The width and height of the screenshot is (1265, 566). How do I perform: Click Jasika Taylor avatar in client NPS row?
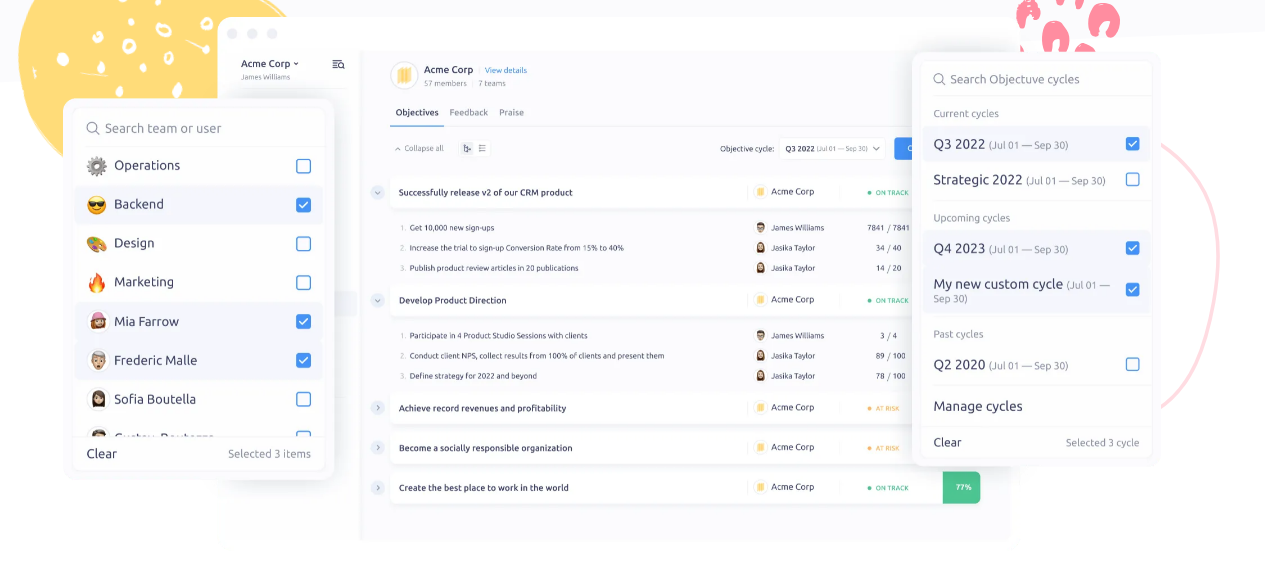coord(761,356)
